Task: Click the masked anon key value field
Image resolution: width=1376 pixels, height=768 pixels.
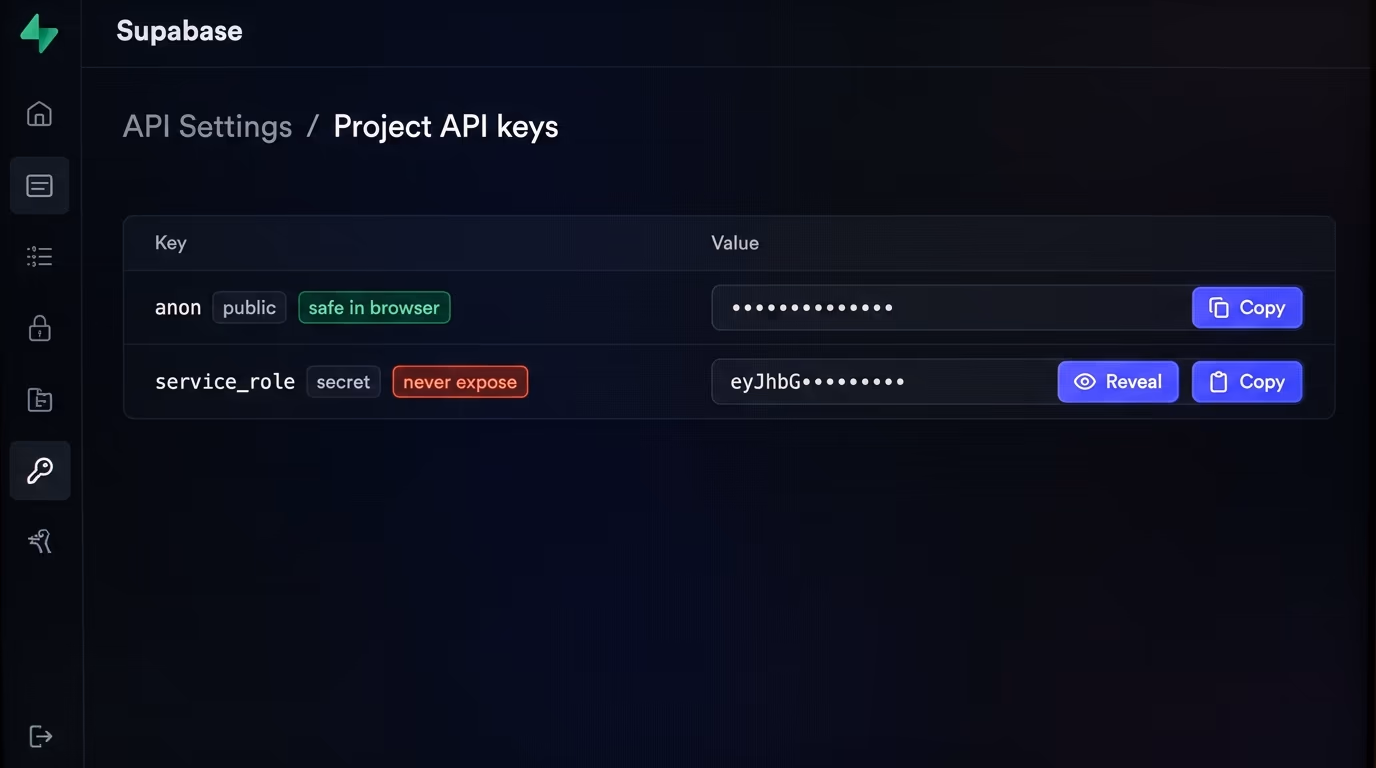Action: [x=951, y=308]
